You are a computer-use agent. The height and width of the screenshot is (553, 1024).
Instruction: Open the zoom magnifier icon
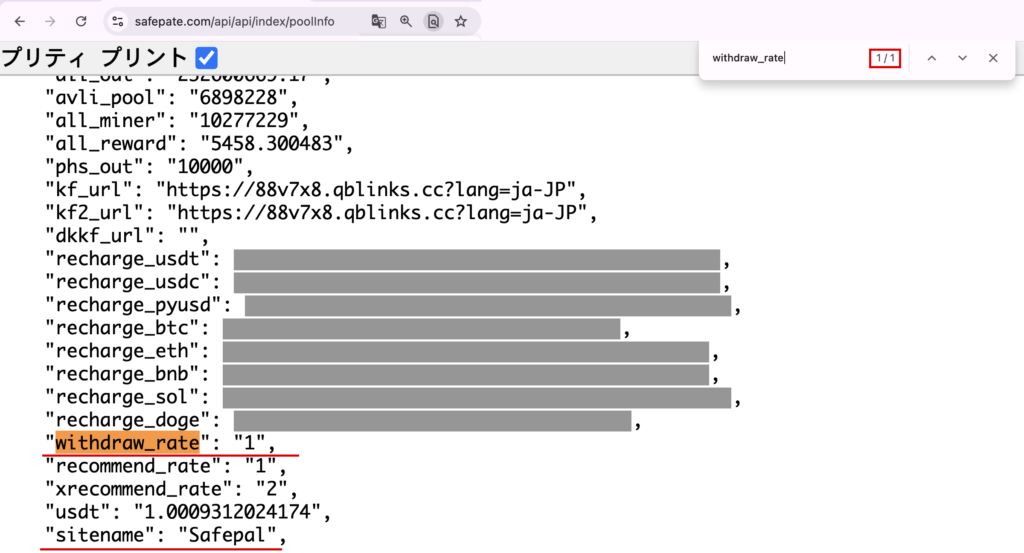[x=406, y=22]
